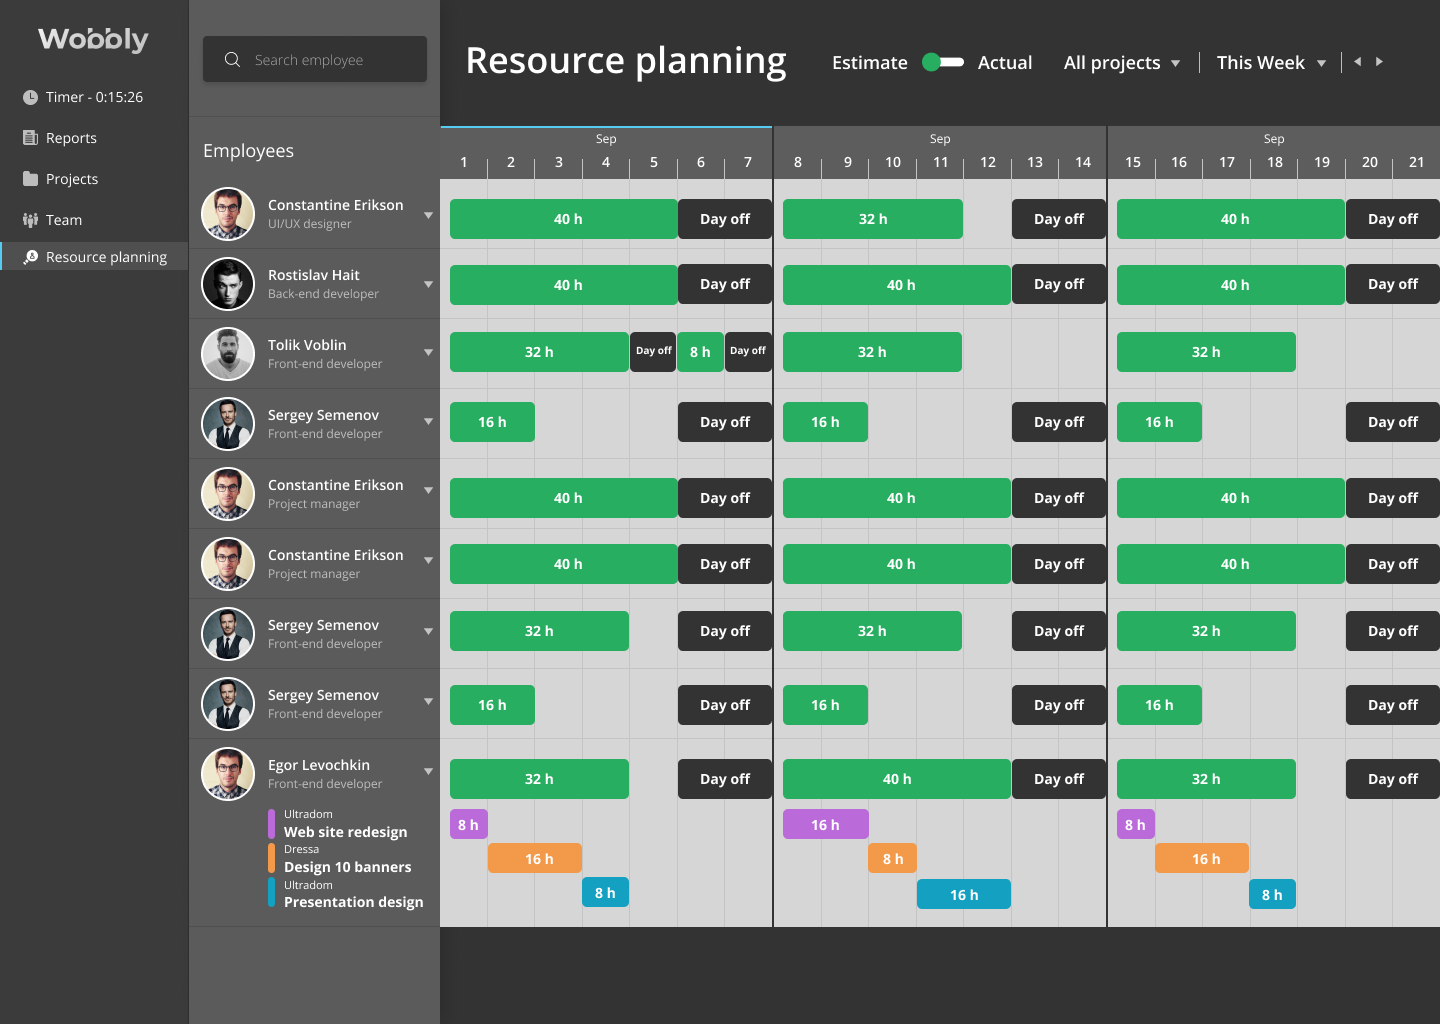Select Resource planning in the sidebar menu
1440x1024 pixels.
click(x=105, y=256)
